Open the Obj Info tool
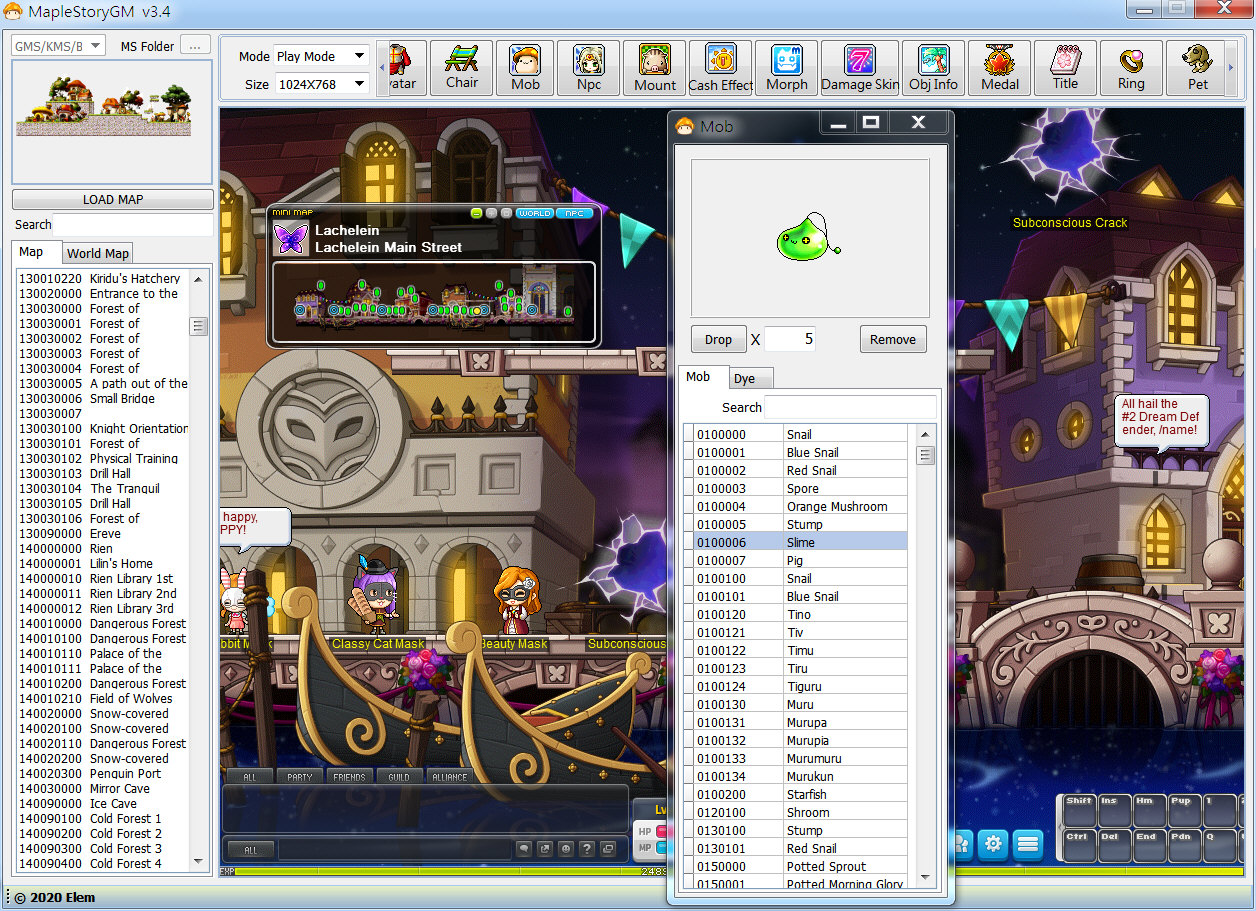This screenshot has height=911, width=1256. 933,68
